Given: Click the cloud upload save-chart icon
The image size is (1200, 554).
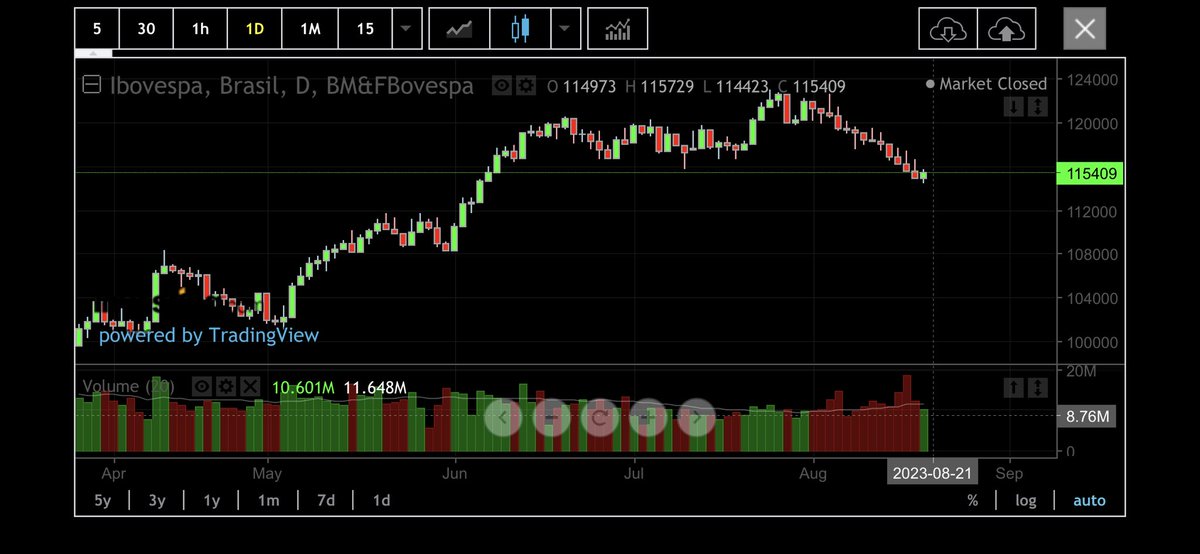Looking at the screenshot, I should pyautogui.click(x=1006, y=30).
